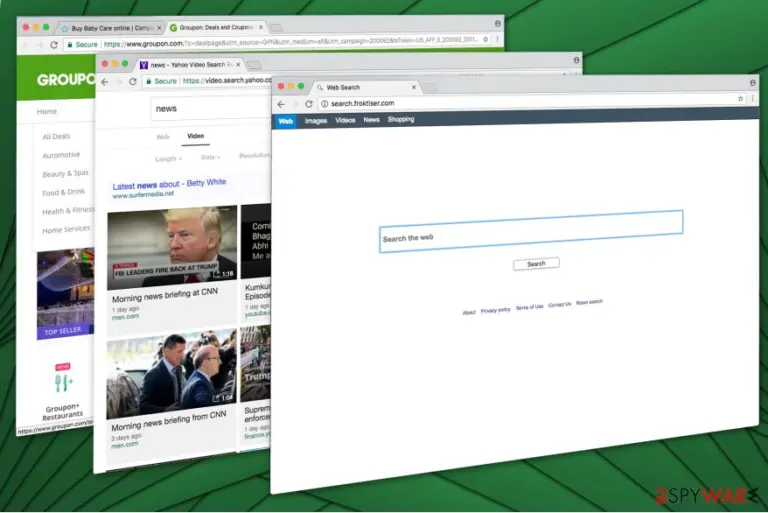Reload the search.froktiser.com page

[x=309, y=104]
